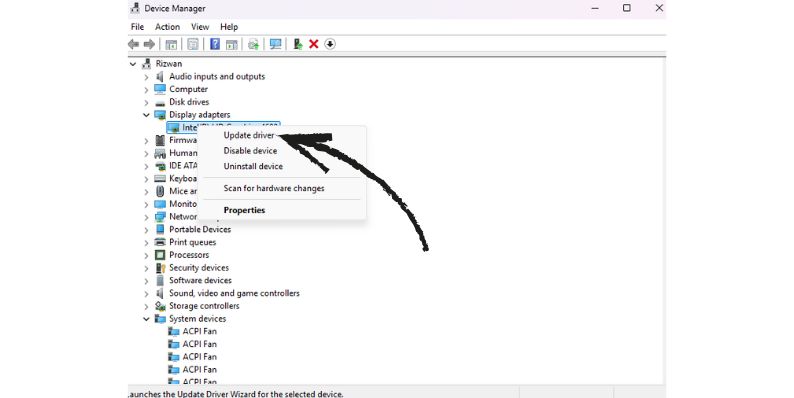Click the Keyboards category keyboard icon
Image resolution: width=794 pixels, height=398 pixels.
click(x=160, y=179)
